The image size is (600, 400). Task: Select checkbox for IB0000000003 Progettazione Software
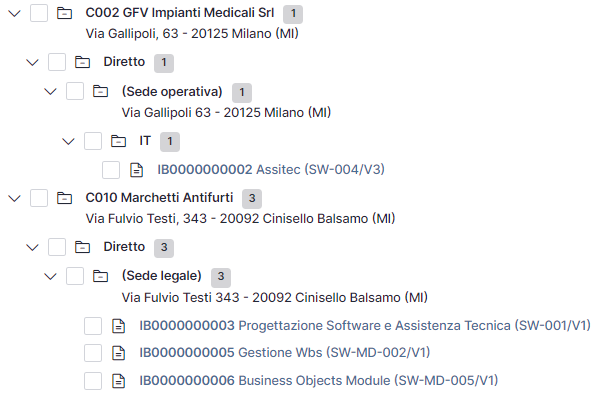[93, 326]
